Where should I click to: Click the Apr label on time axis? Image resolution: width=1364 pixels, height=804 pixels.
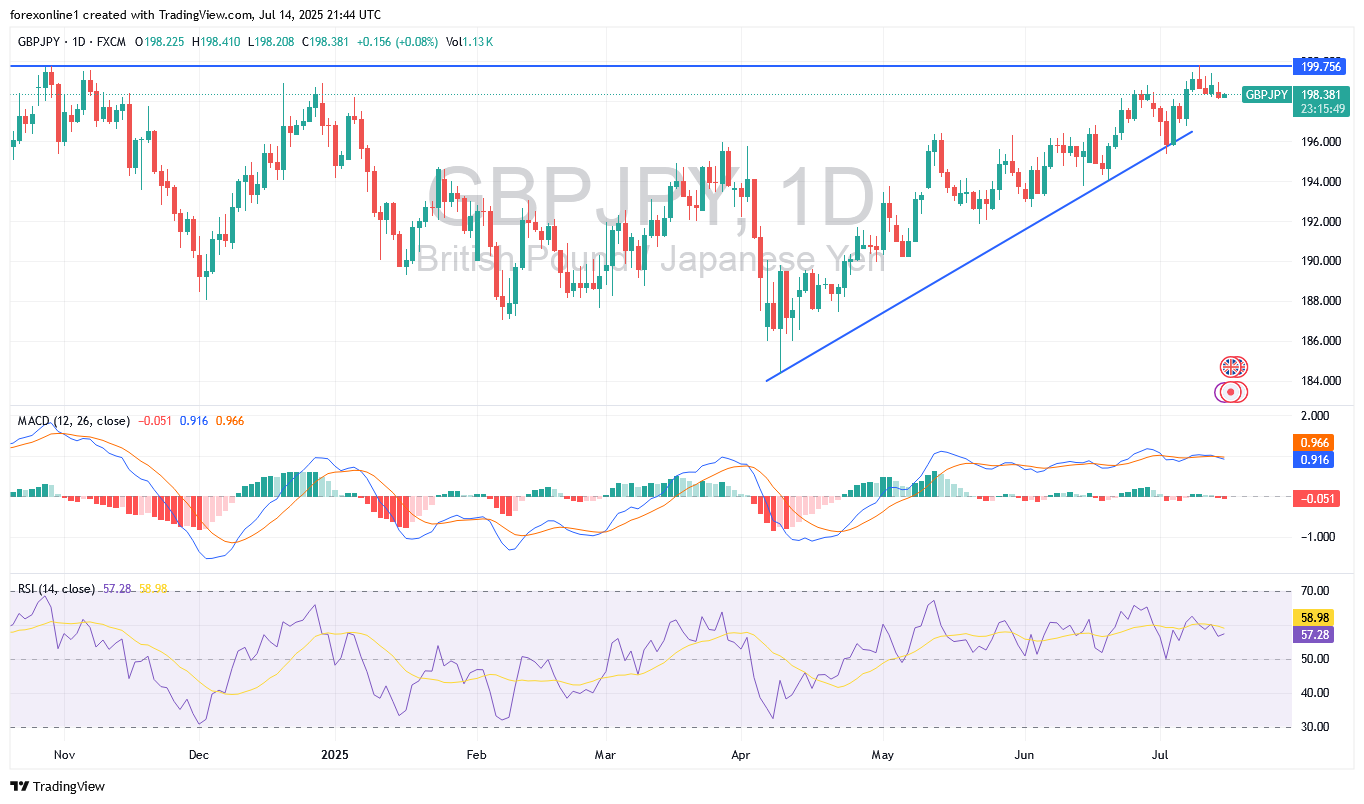click(741, 754)
